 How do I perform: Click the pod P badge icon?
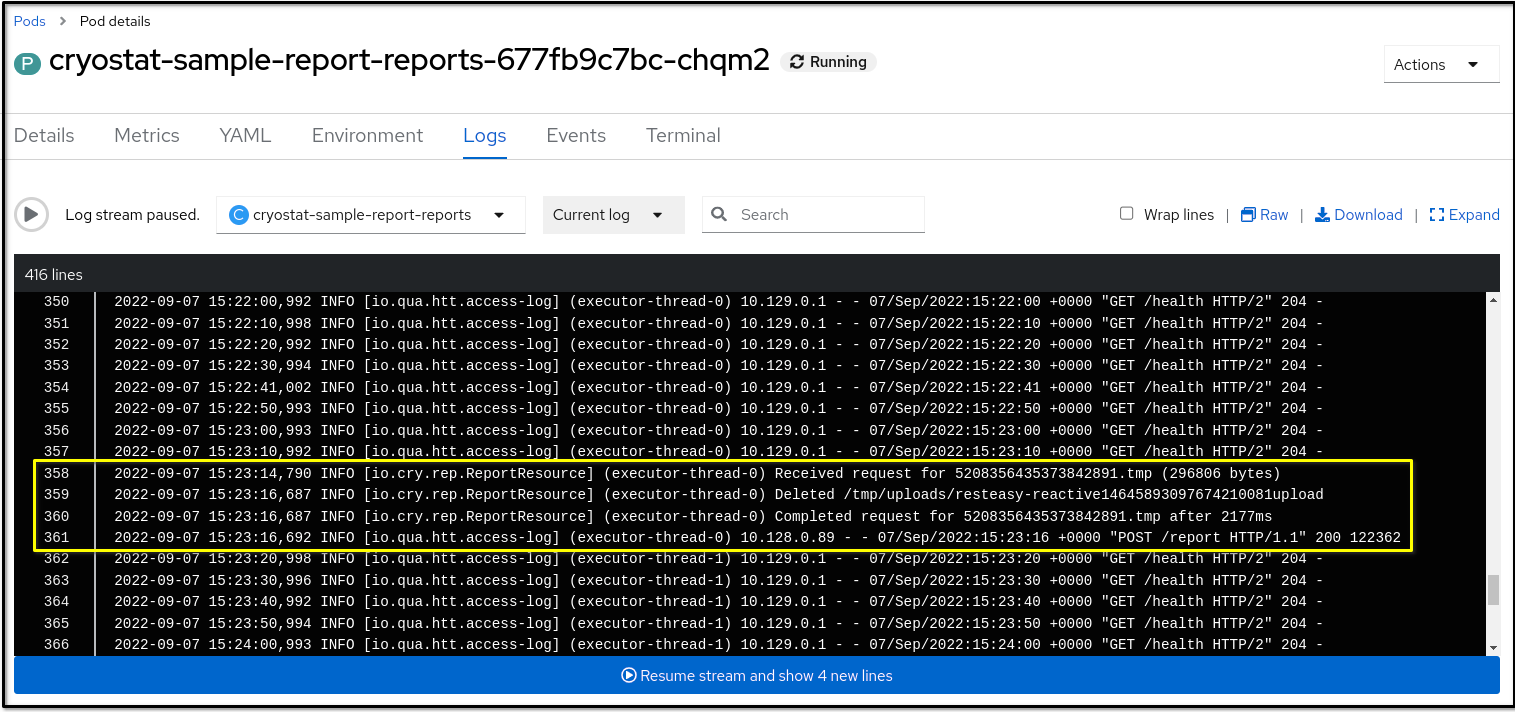tap(25, 61)
